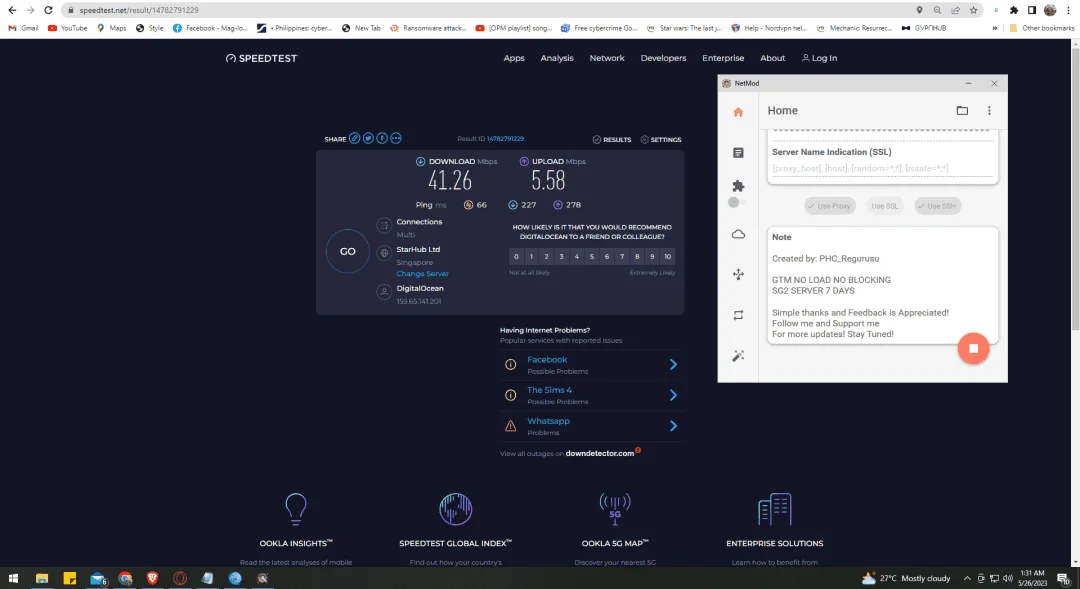
Task: Expand the Facebook outage row chevron
Action: (673, 364)
